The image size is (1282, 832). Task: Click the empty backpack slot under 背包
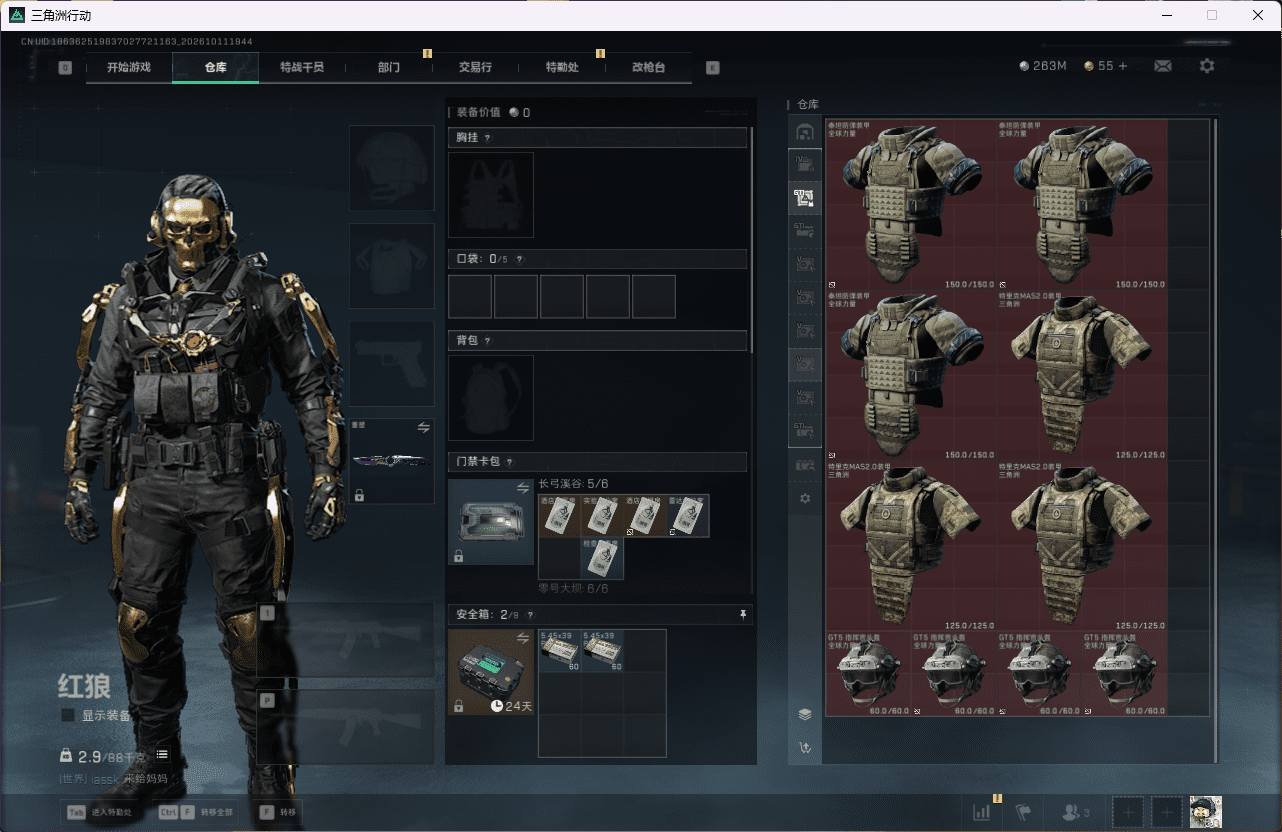[x=491, y=397]
